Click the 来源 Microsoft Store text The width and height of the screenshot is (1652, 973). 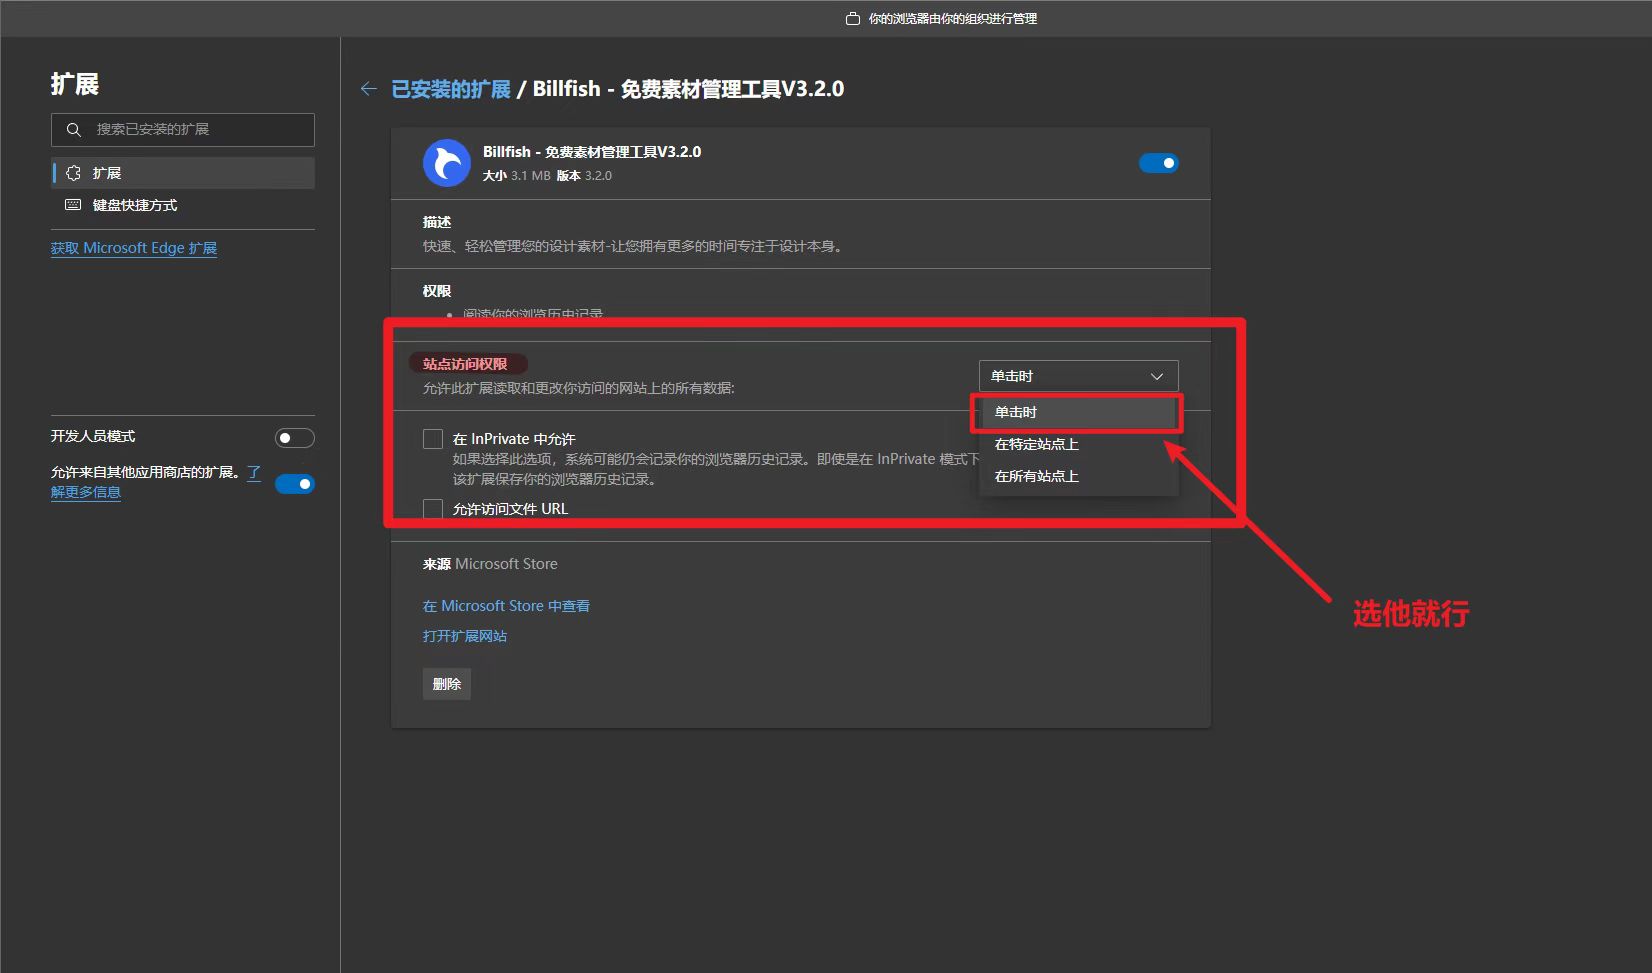(x=490, y=564)
